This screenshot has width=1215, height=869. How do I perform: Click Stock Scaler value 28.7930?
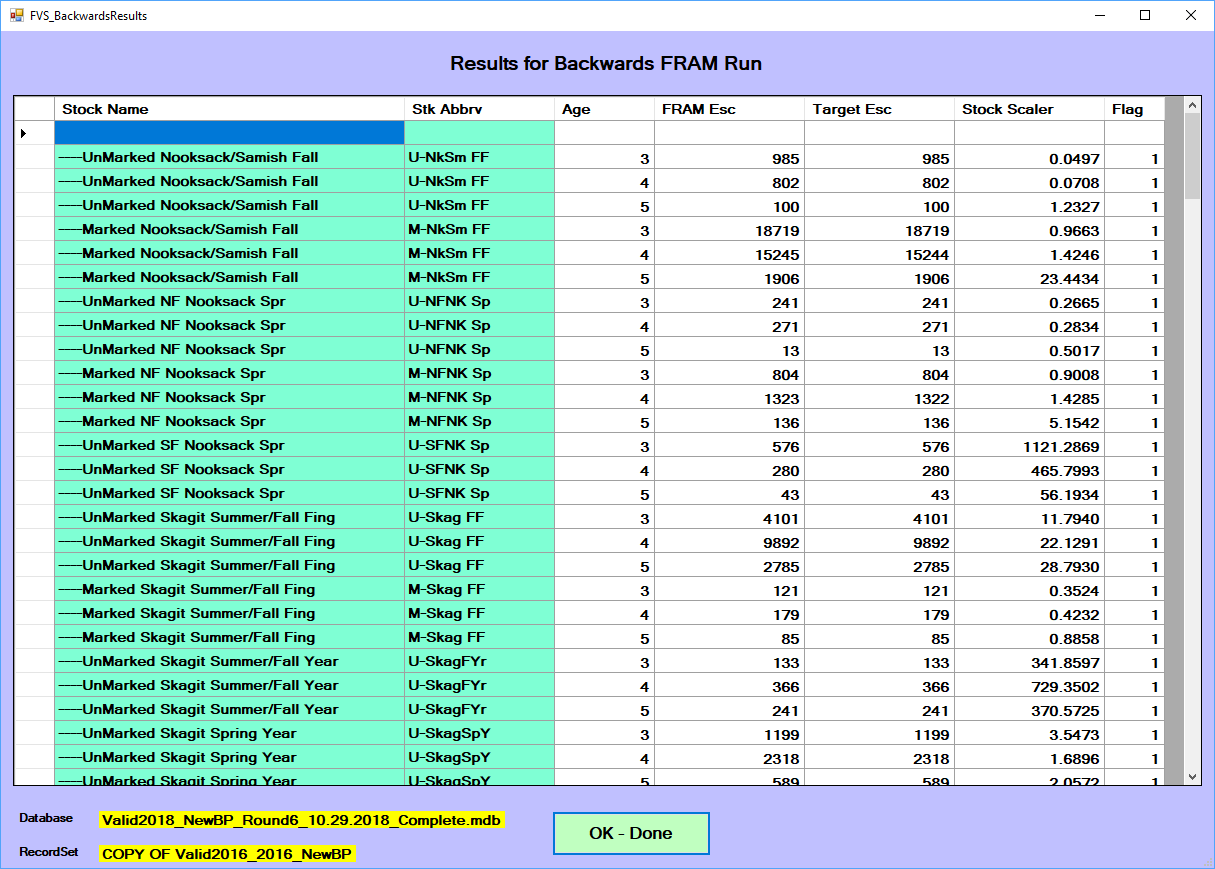(x=1069, y=566)
